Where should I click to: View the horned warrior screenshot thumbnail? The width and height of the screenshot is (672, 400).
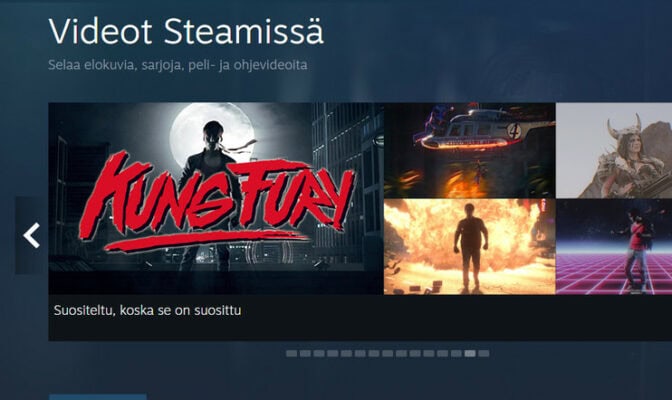pos(614,150)
